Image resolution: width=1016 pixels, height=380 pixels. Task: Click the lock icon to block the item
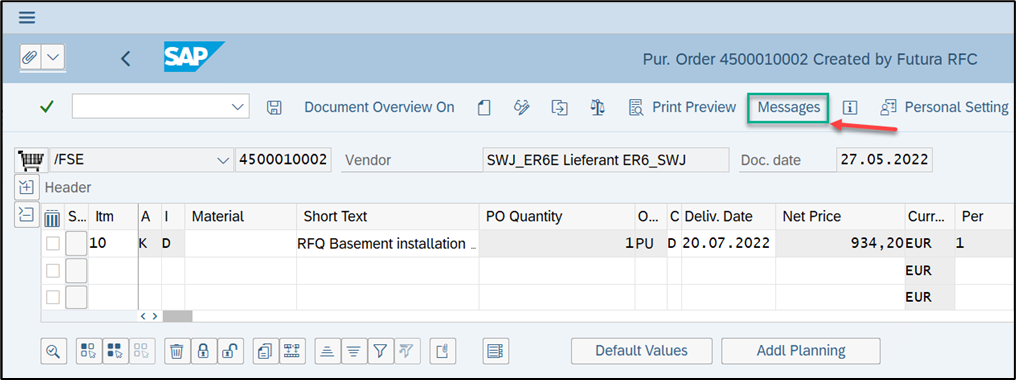coord(203,351)
